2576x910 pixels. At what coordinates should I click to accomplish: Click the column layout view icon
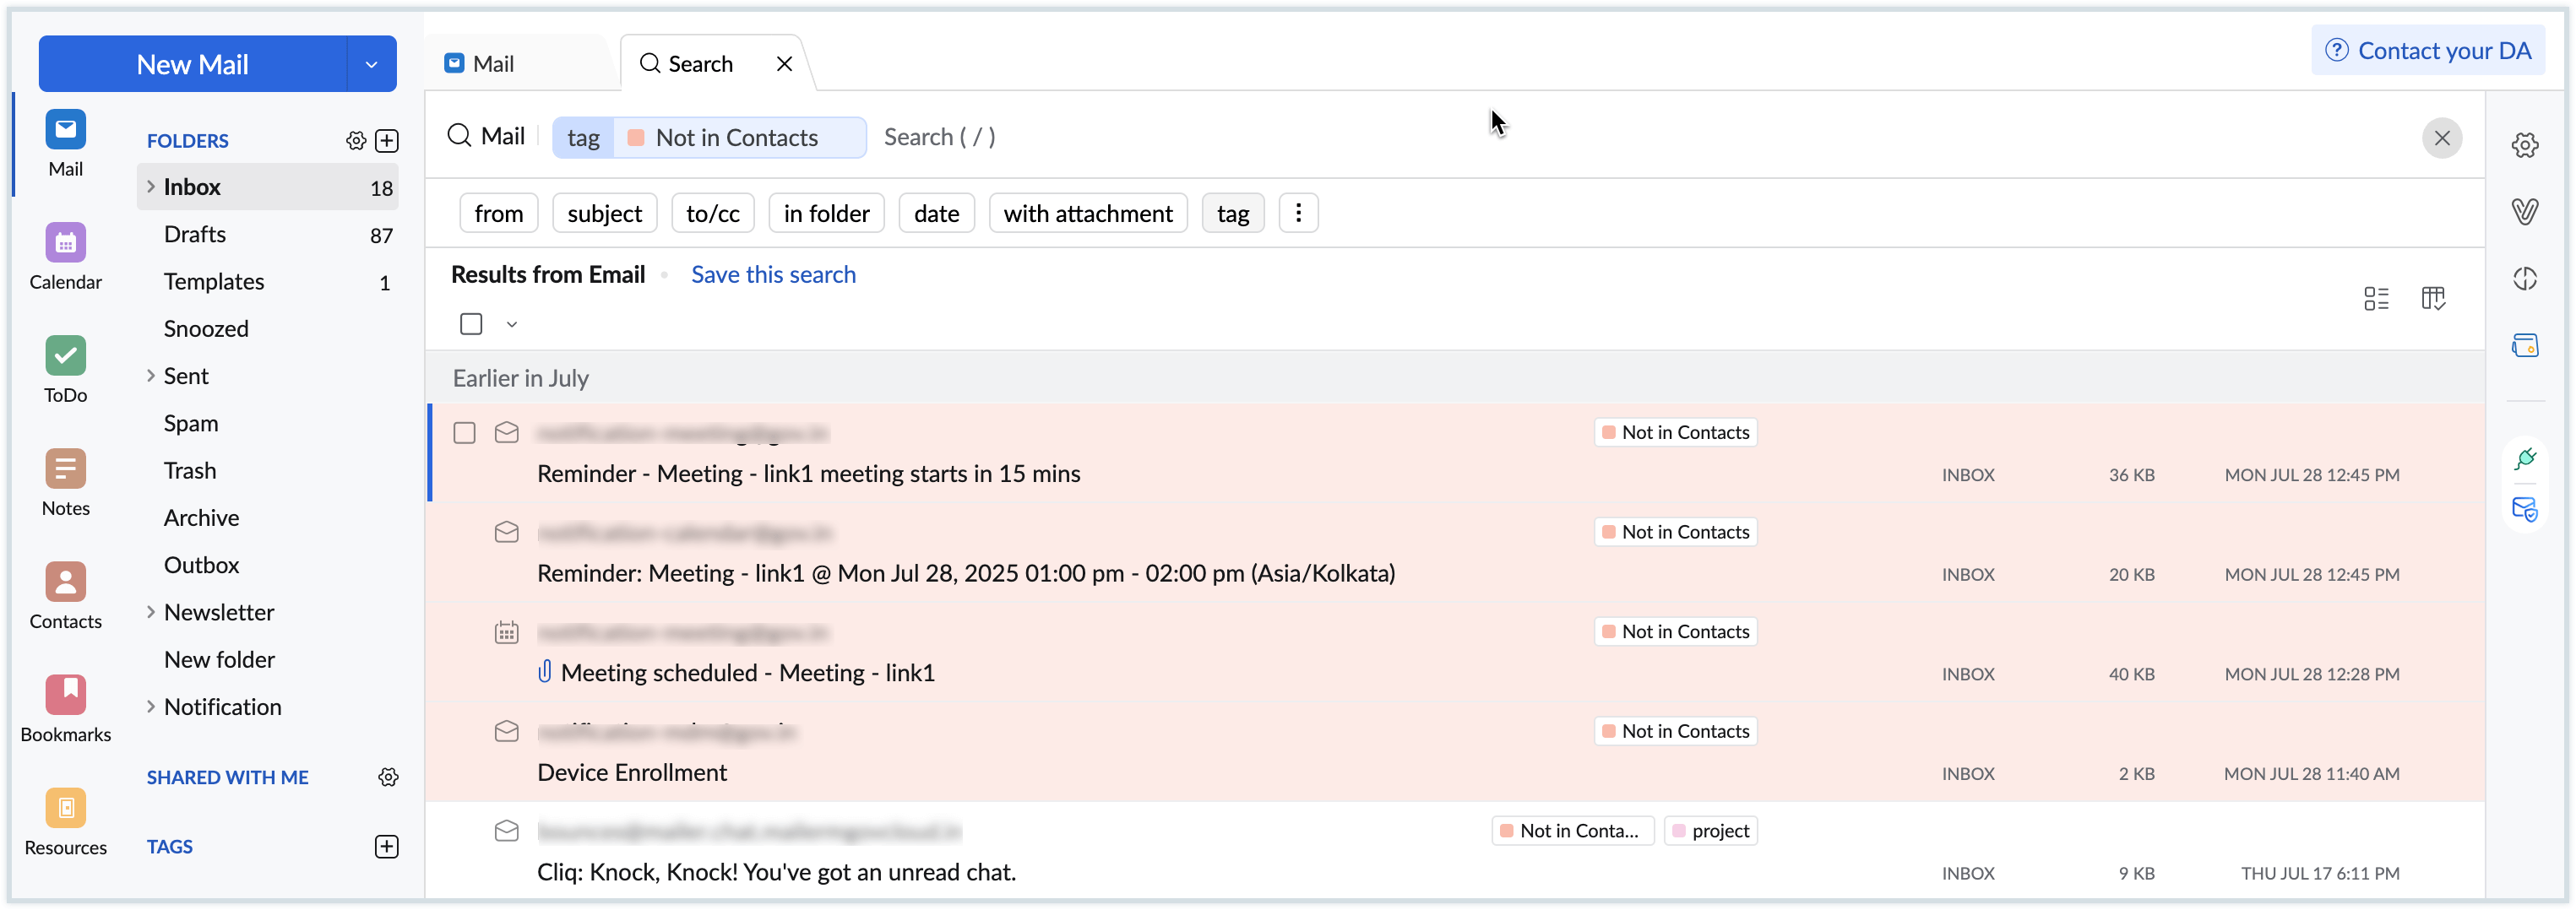click(x=2433, y=298)
